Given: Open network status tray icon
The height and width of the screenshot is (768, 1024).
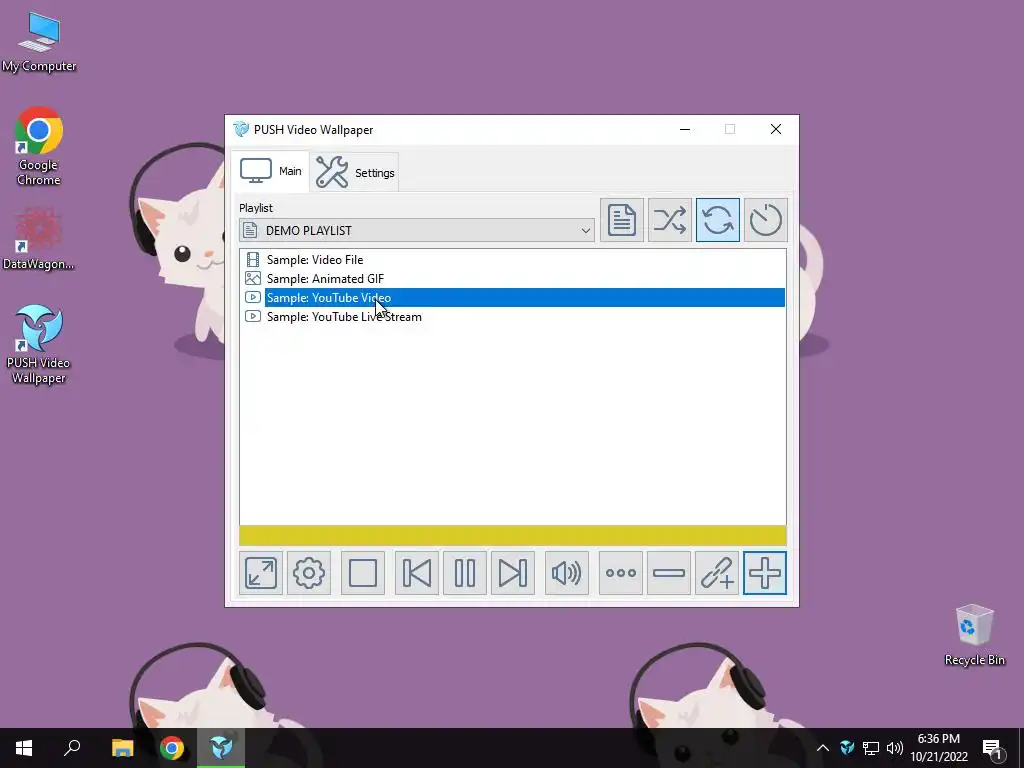Looking at the screenshot, I should [x=871, y=748].
